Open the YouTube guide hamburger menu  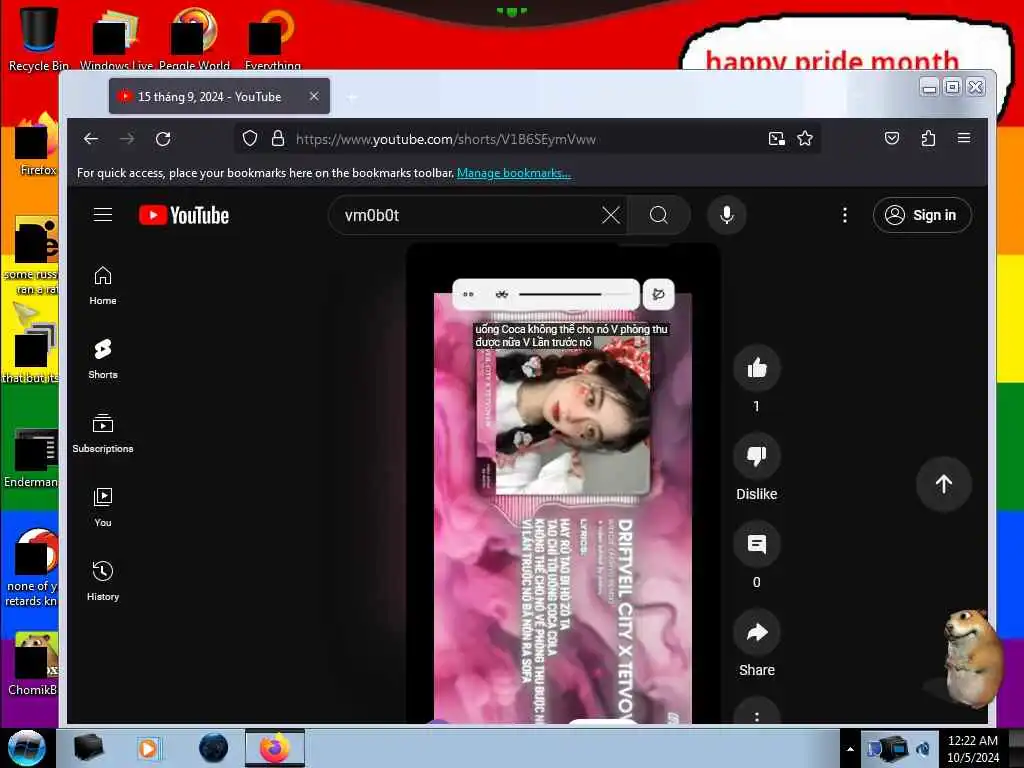pyautogui.click(x=103, y=215)
